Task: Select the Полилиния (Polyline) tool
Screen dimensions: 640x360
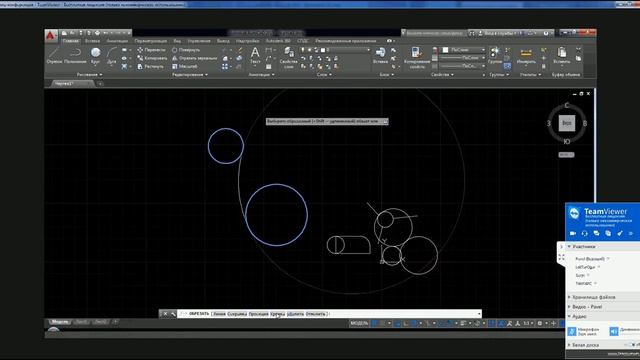Action: click(x=75, y=56)
